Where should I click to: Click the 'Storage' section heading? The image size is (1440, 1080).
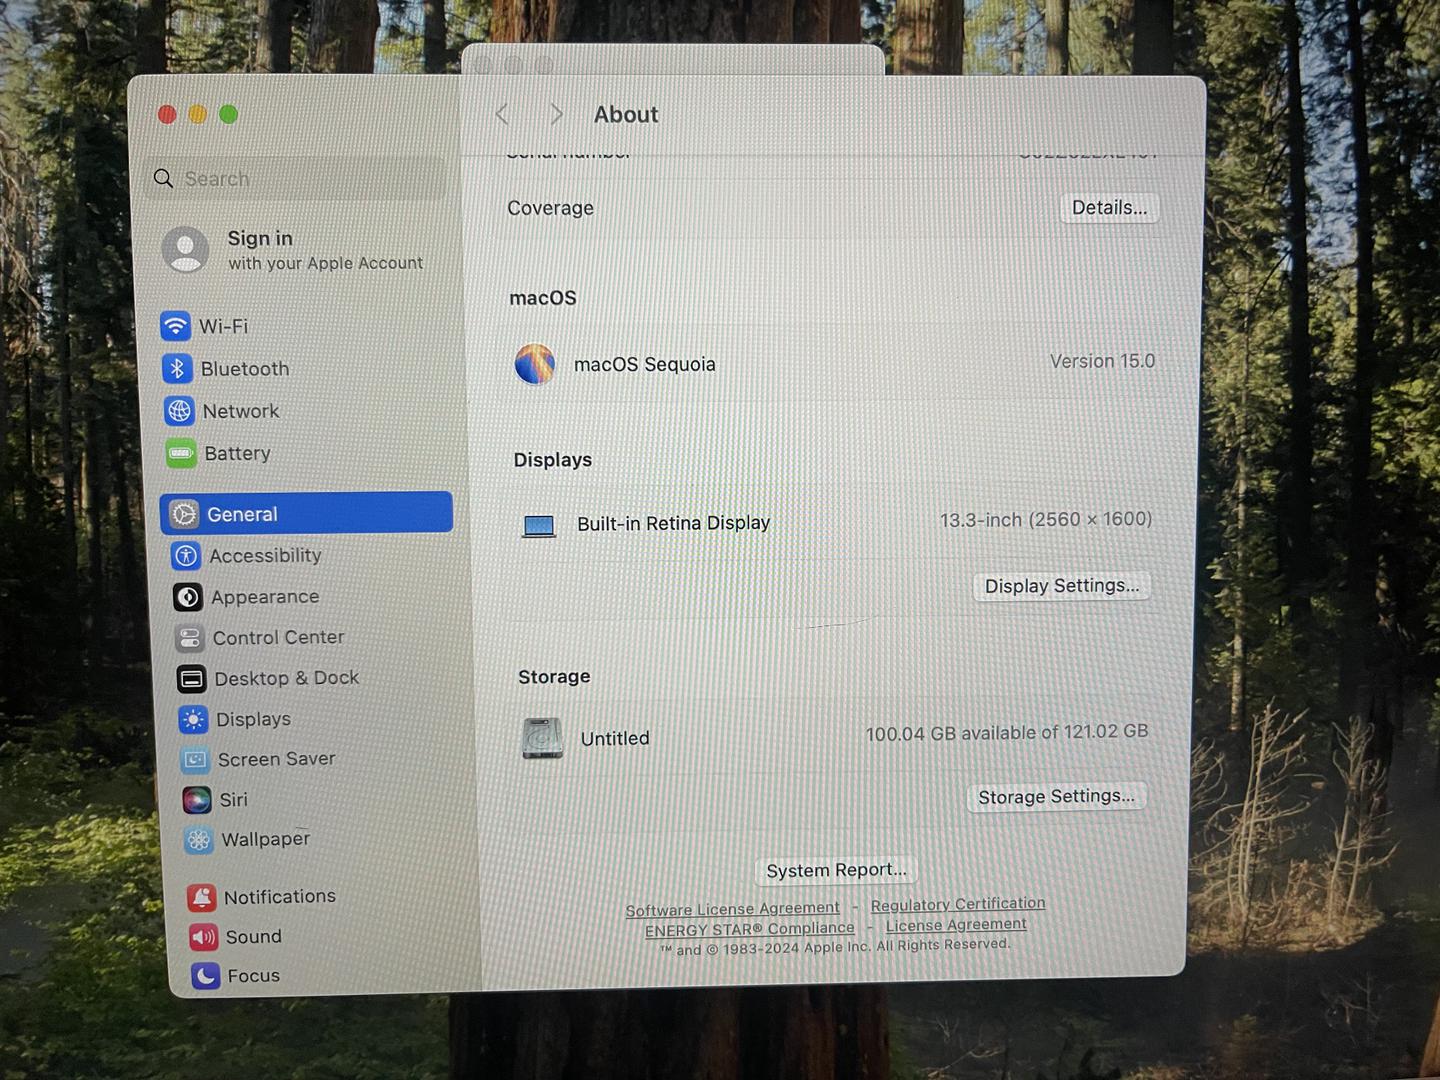tap(554, 677)
